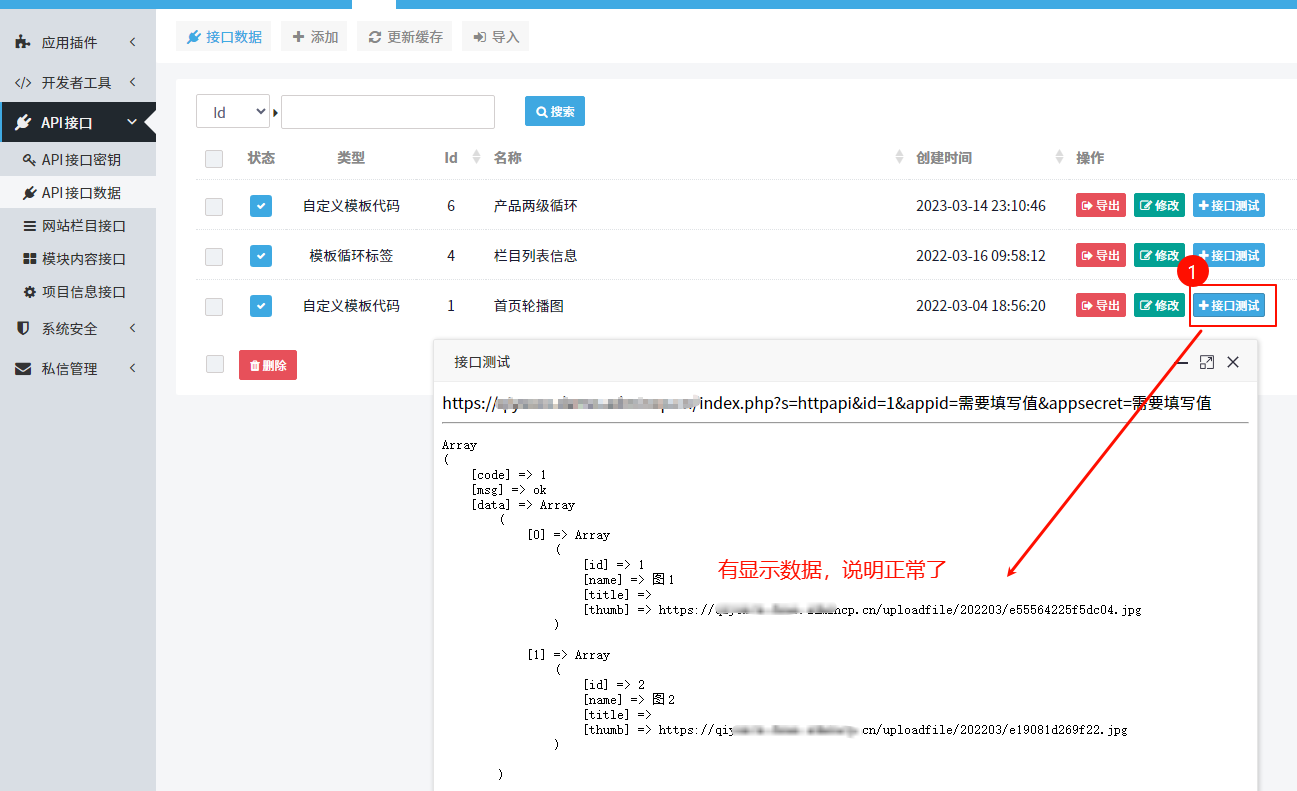Click the red 删除 delete button
This screenshot has height=791, width=1297.
[x=268, y=365]
